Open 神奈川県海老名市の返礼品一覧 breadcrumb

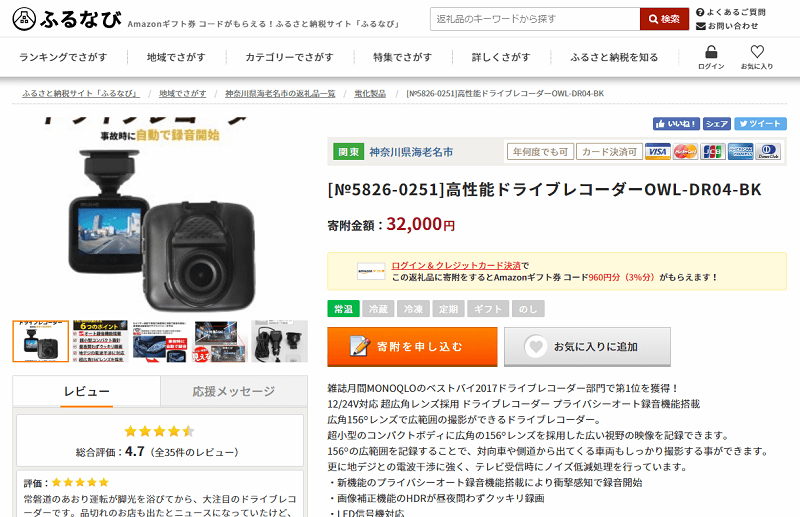click(x=280, y=93)
